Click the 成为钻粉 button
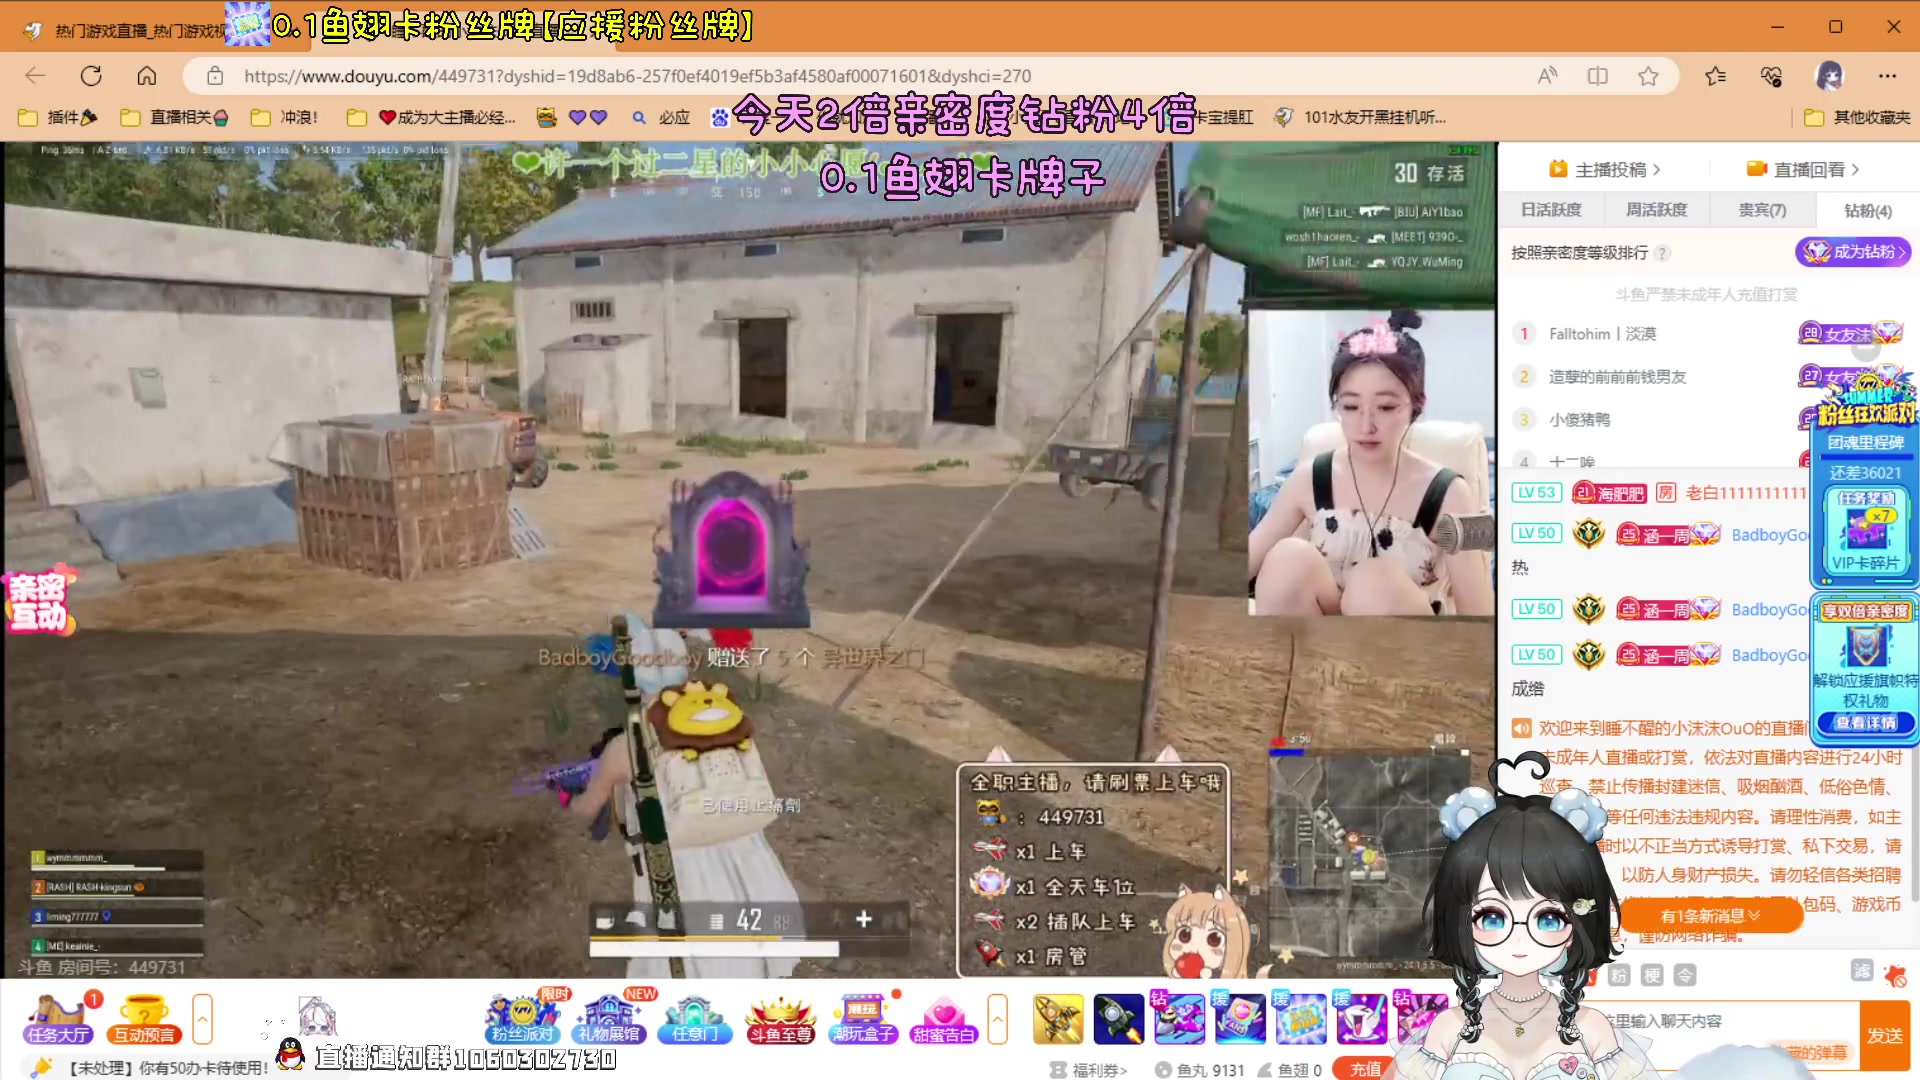 pyautogui.click(x=1853, y=252)
